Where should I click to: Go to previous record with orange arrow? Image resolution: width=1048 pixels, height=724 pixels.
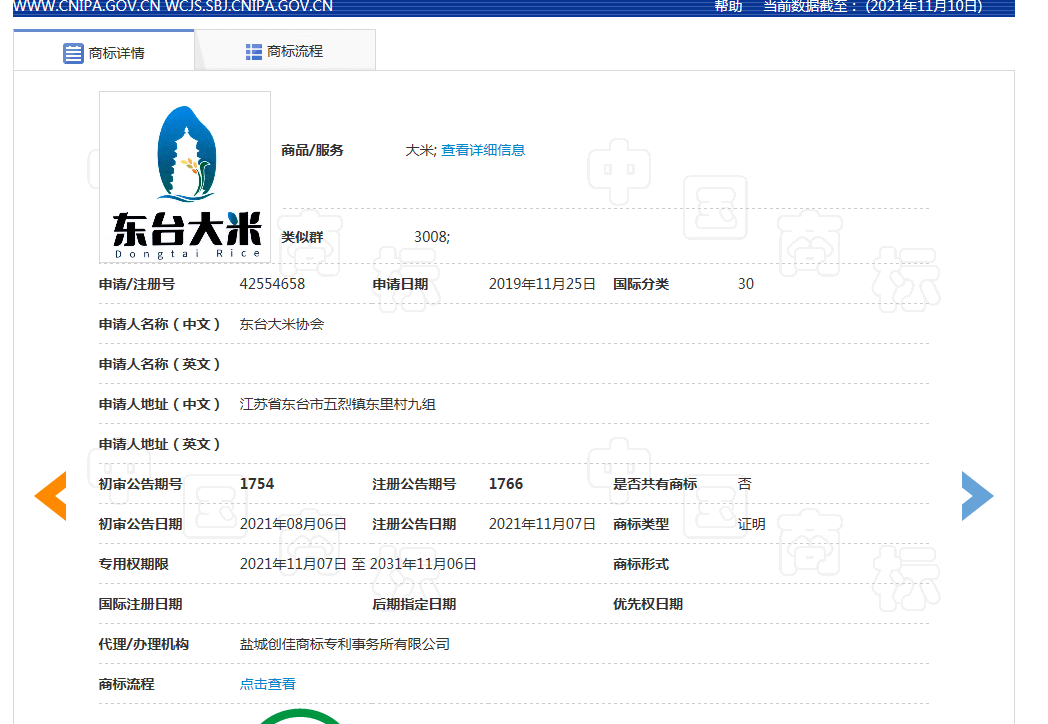tap(51, 495)
